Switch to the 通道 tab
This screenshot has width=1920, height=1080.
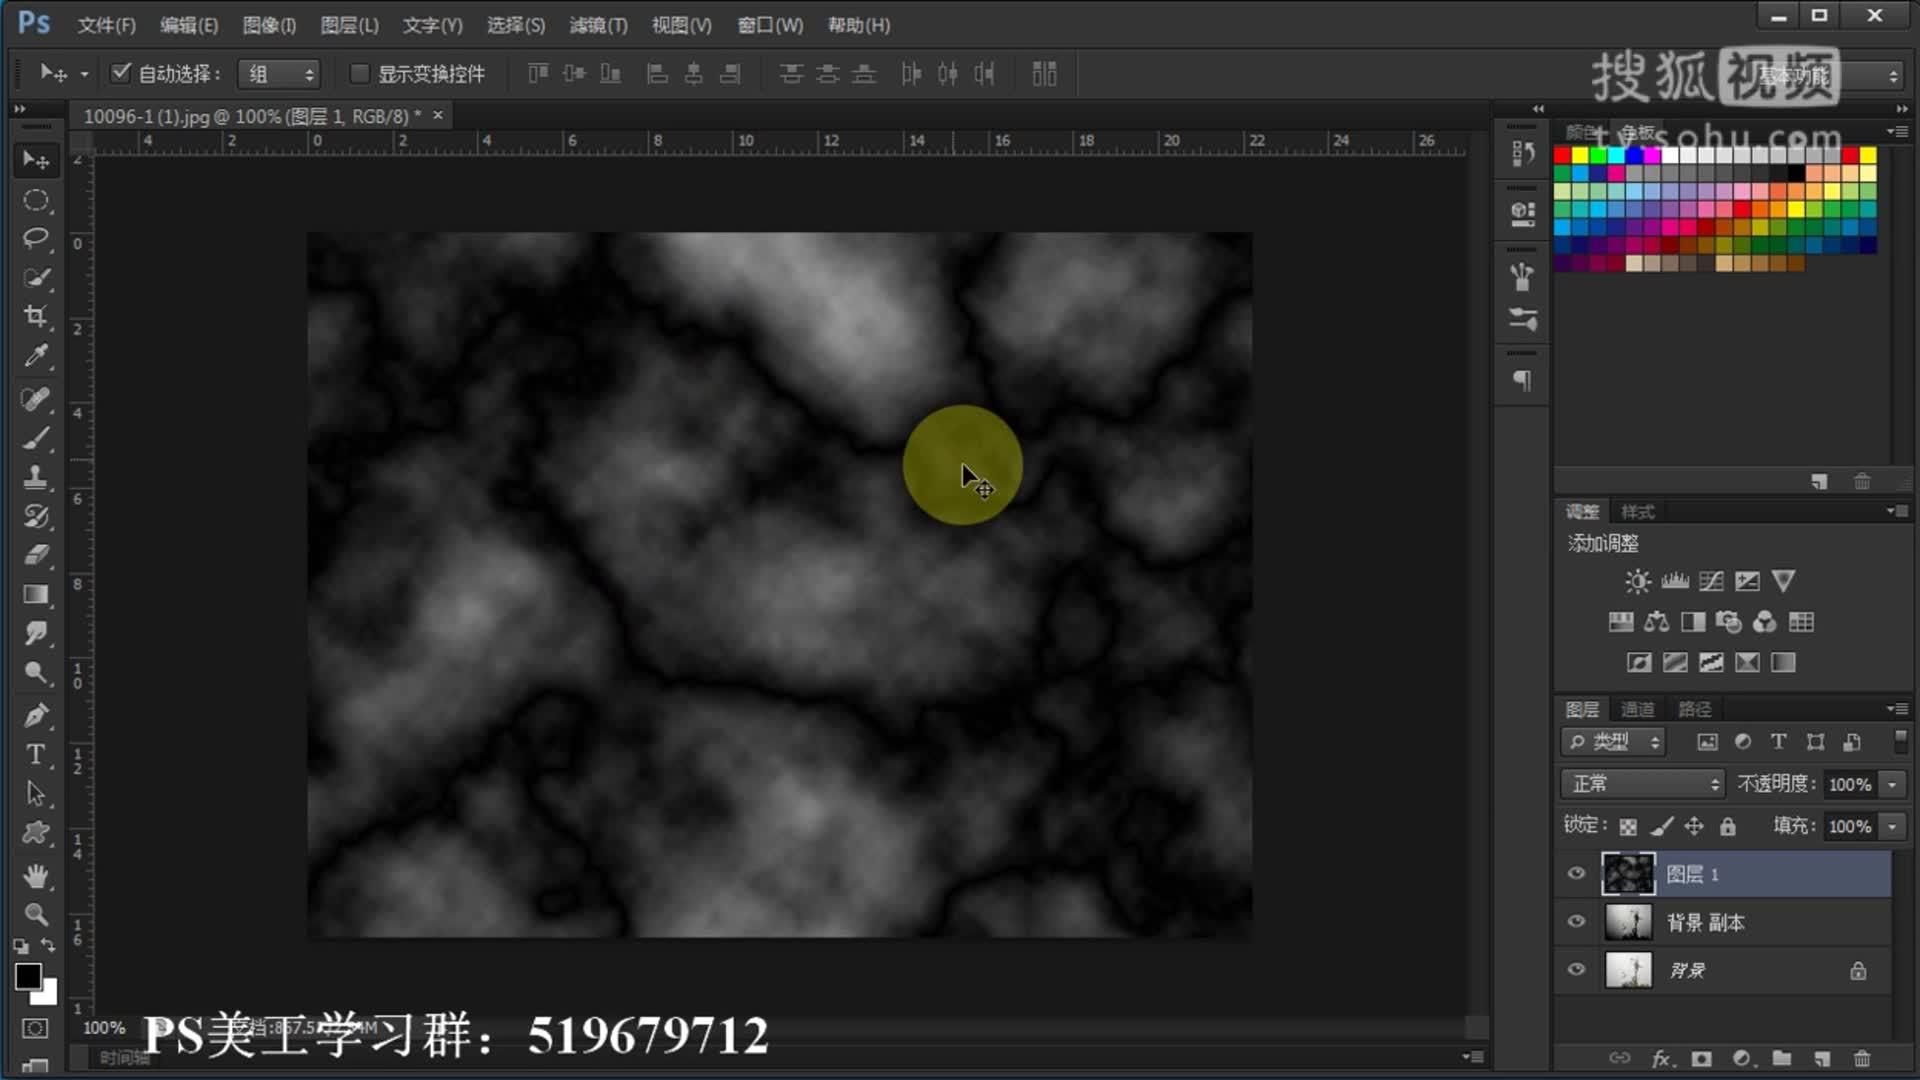point(1637,709)
